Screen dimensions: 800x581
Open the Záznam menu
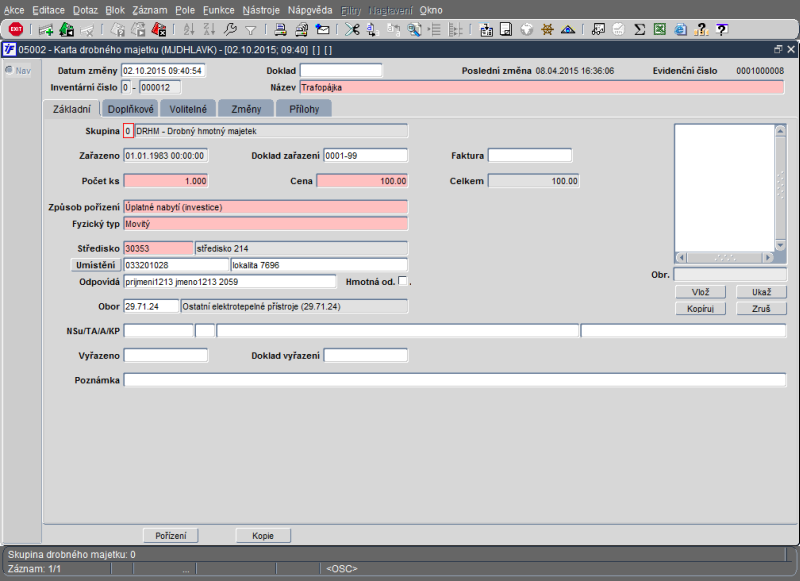click(149, 10)
